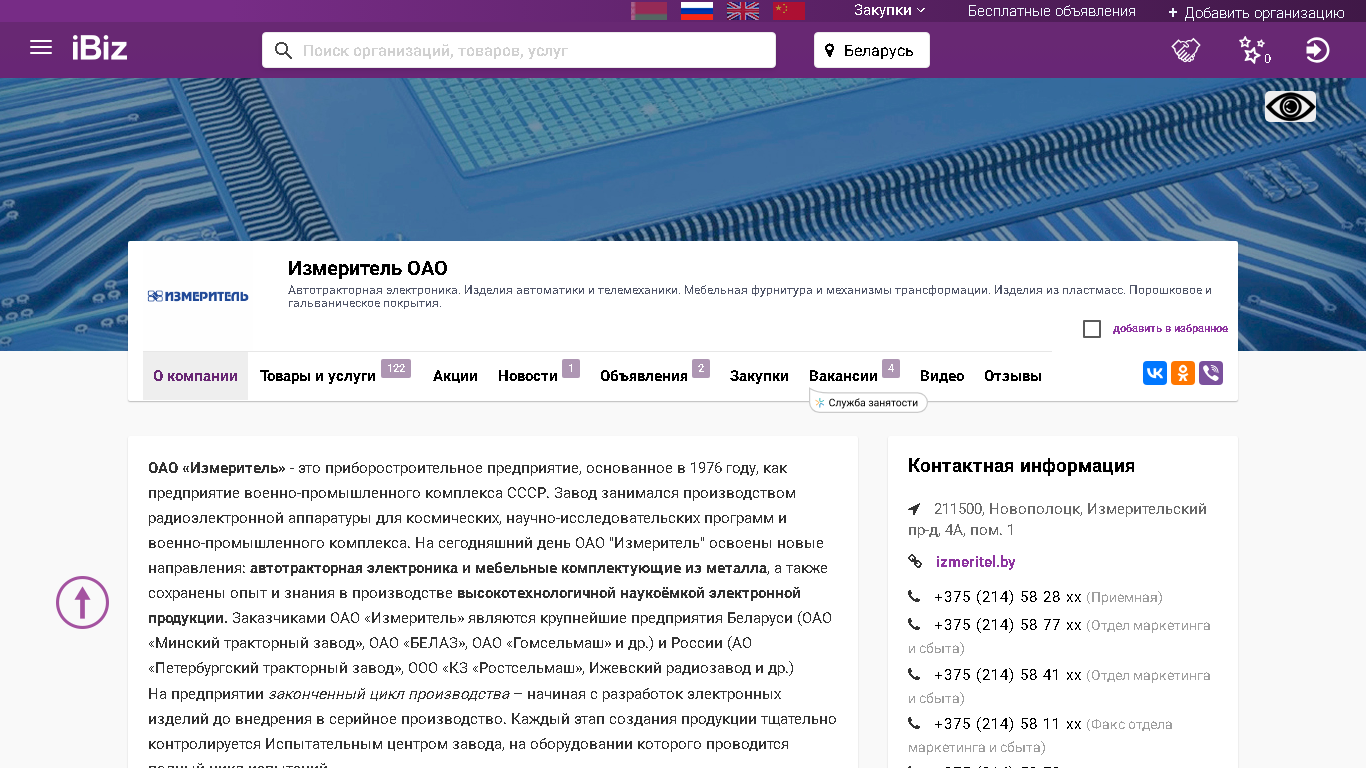1366x768 pixels.
Task: Click the Измеритель ОАО heading
Action: click(x=367, y=268)
